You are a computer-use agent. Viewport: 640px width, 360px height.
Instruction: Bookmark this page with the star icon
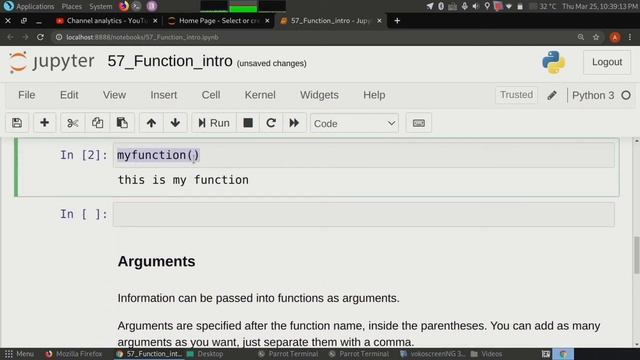[596, 37]
